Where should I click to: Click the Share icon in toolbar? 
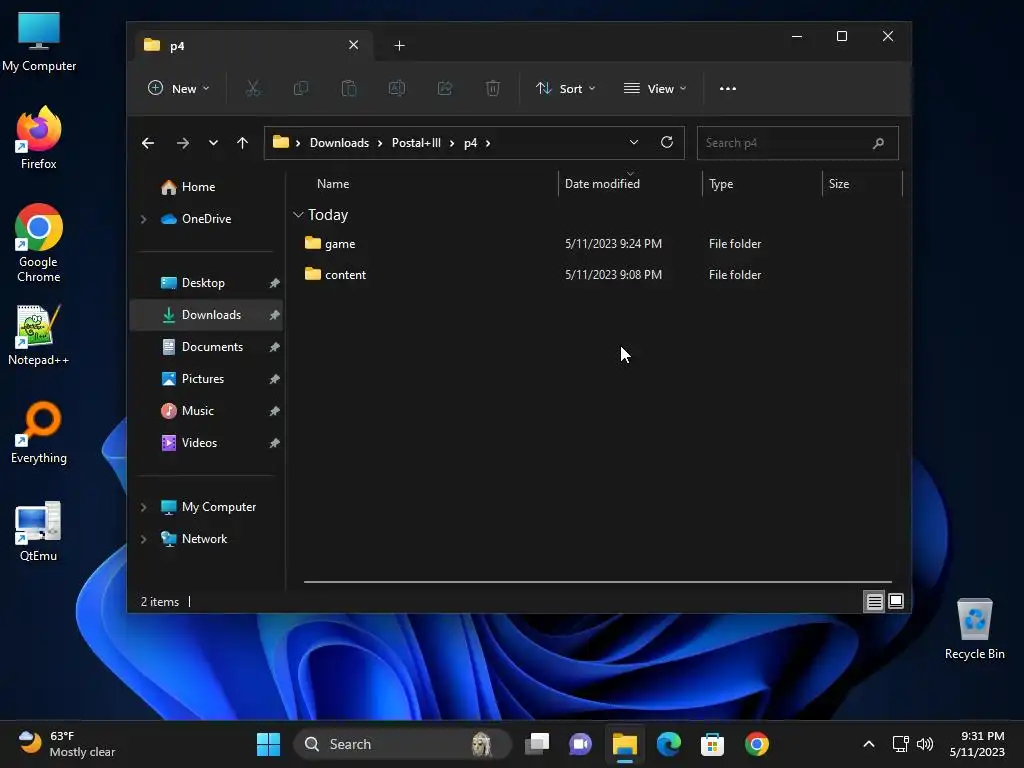click(x=445, y=88)
